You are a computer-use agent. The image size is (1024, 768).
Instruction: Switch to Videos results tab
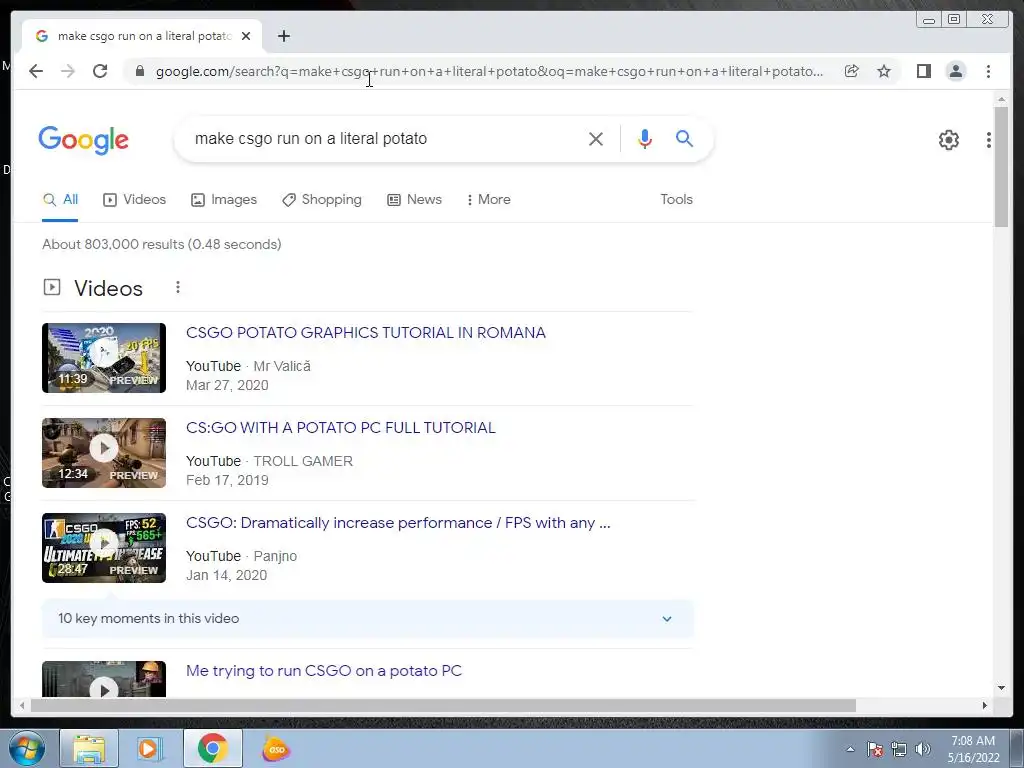(135, 200)
